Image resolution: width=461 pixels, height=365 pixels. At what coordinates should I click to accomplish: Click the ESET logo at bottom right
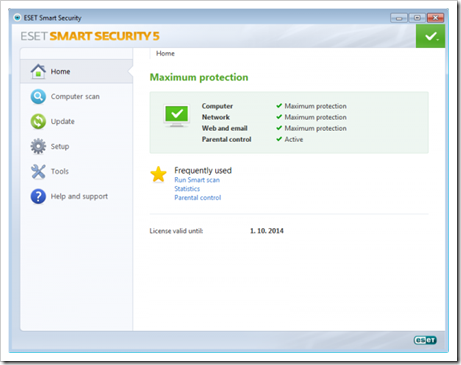pyautogui.click(x=425, y=340)
